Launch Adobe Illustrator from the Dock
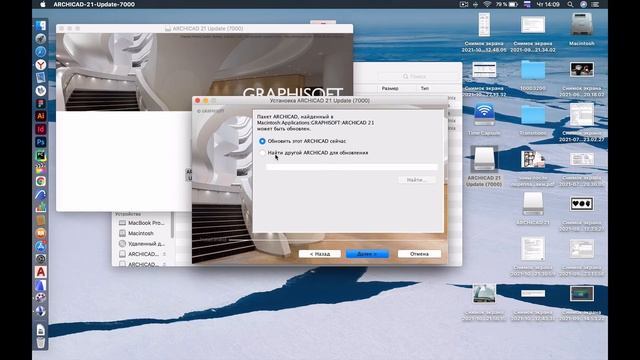The height and width of the screenshot is (360, 640). coord(40,116)
